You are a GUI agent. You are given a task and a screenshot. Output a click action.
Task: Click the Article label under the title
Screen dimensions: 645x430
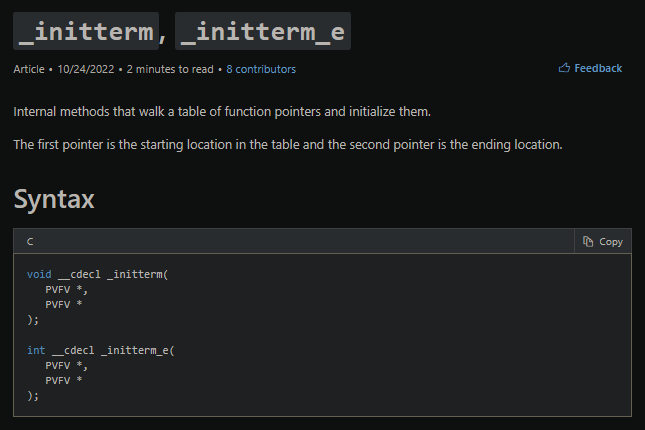(x=29, y=69)
